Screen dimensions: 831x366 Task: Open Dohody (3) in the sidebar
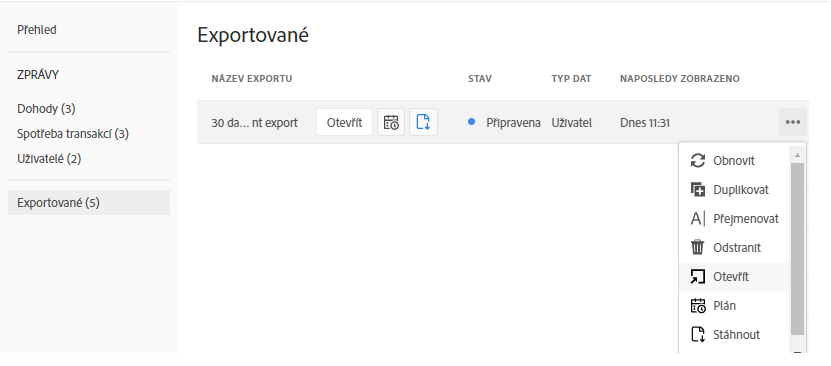46,109
